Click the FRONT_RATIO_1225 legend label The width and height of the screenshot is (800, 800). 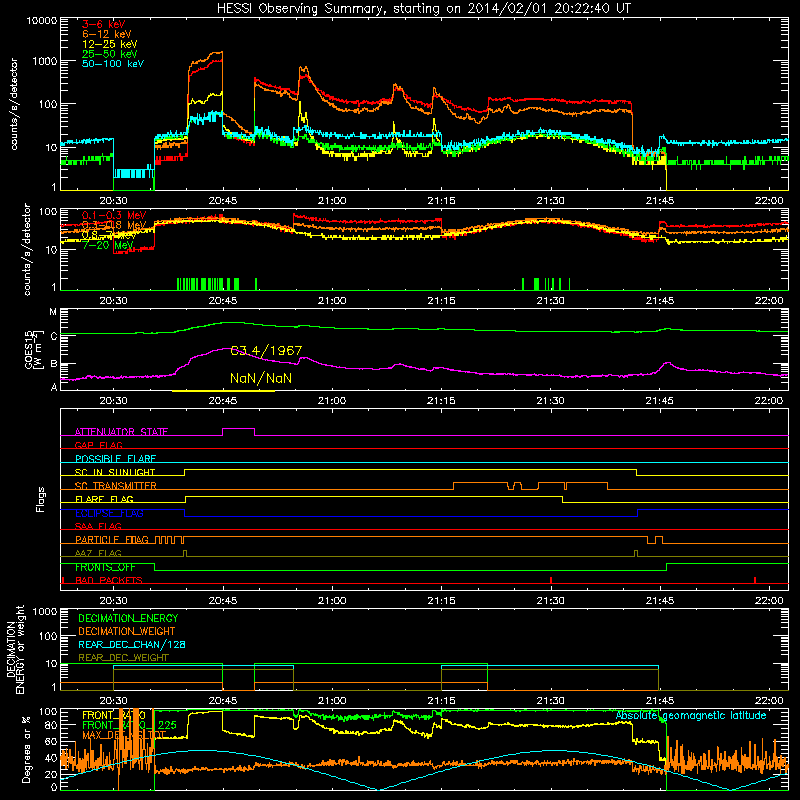(x=130, y=725)
